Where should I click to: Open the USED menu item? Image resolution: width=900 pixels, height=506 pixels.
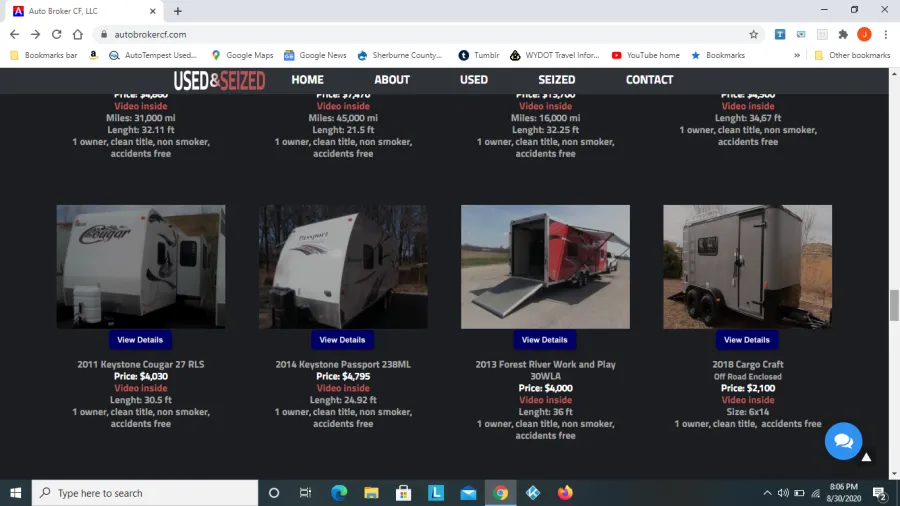coord(474,80)
